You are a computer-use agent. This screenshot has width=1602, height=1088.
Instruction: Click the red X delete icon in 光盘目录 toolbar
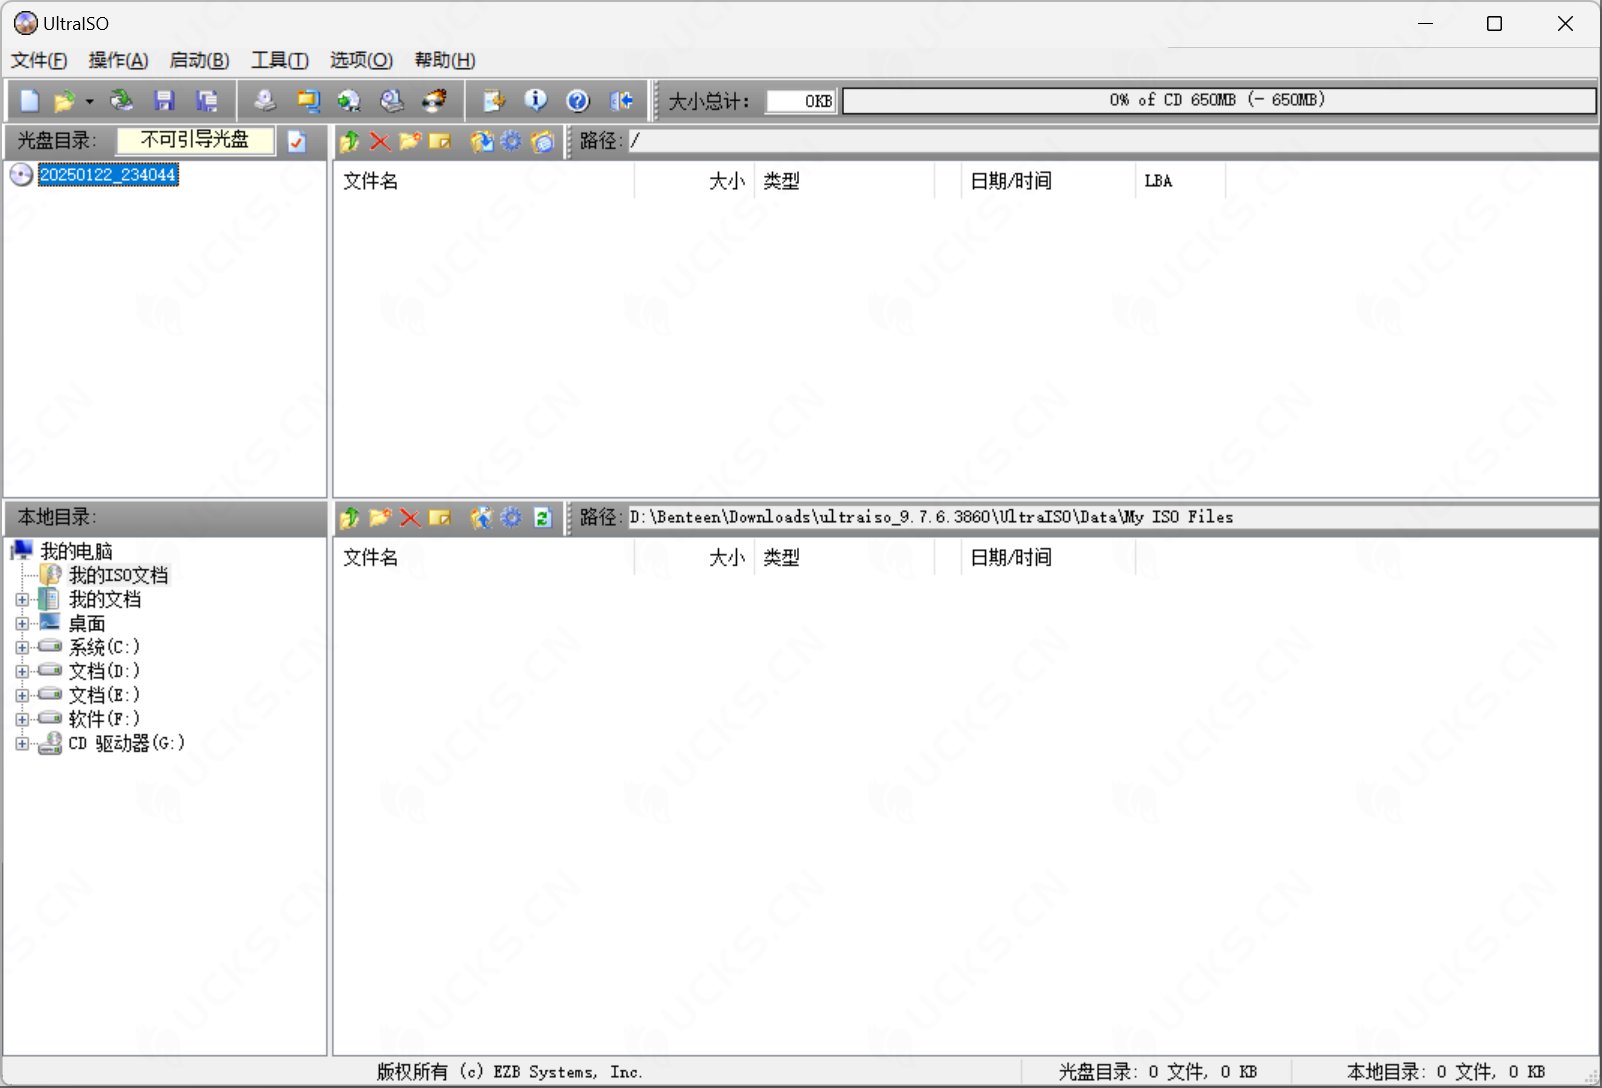(x=380, y=141)
